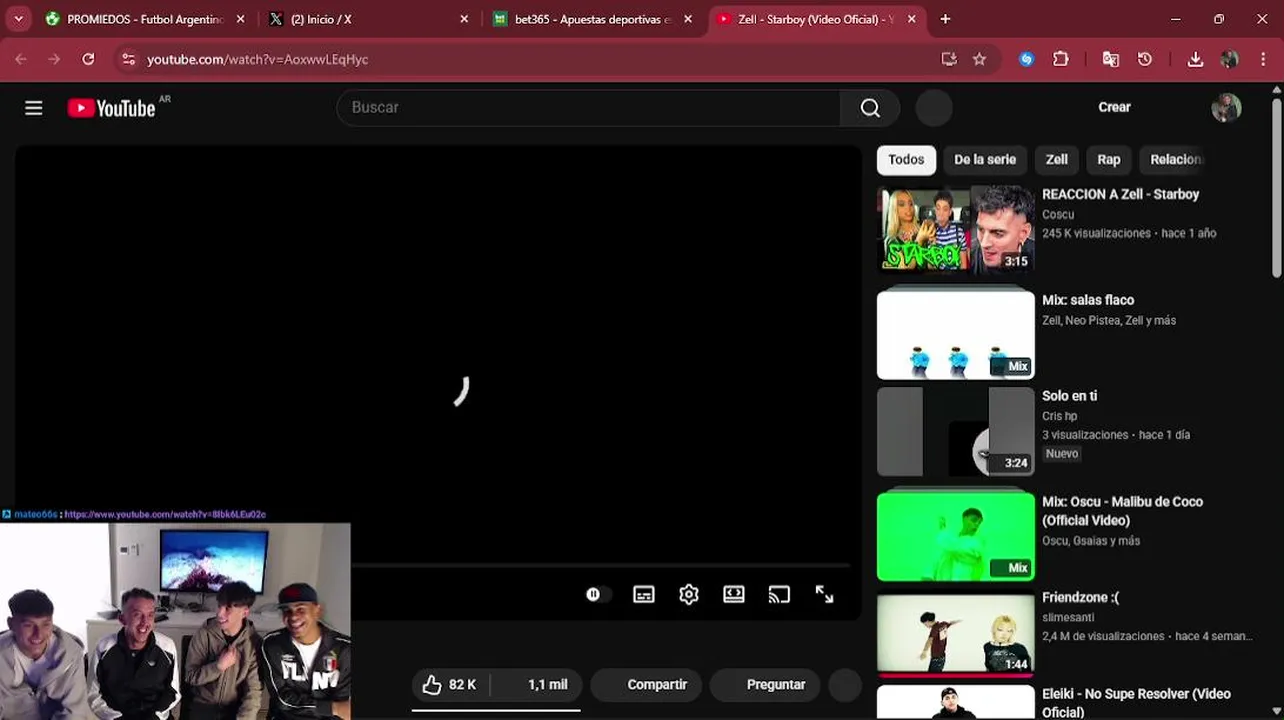Viewport: 1284px width, 720px height.
Task: Enter full screen in the video player
Action: coord(824,594)
